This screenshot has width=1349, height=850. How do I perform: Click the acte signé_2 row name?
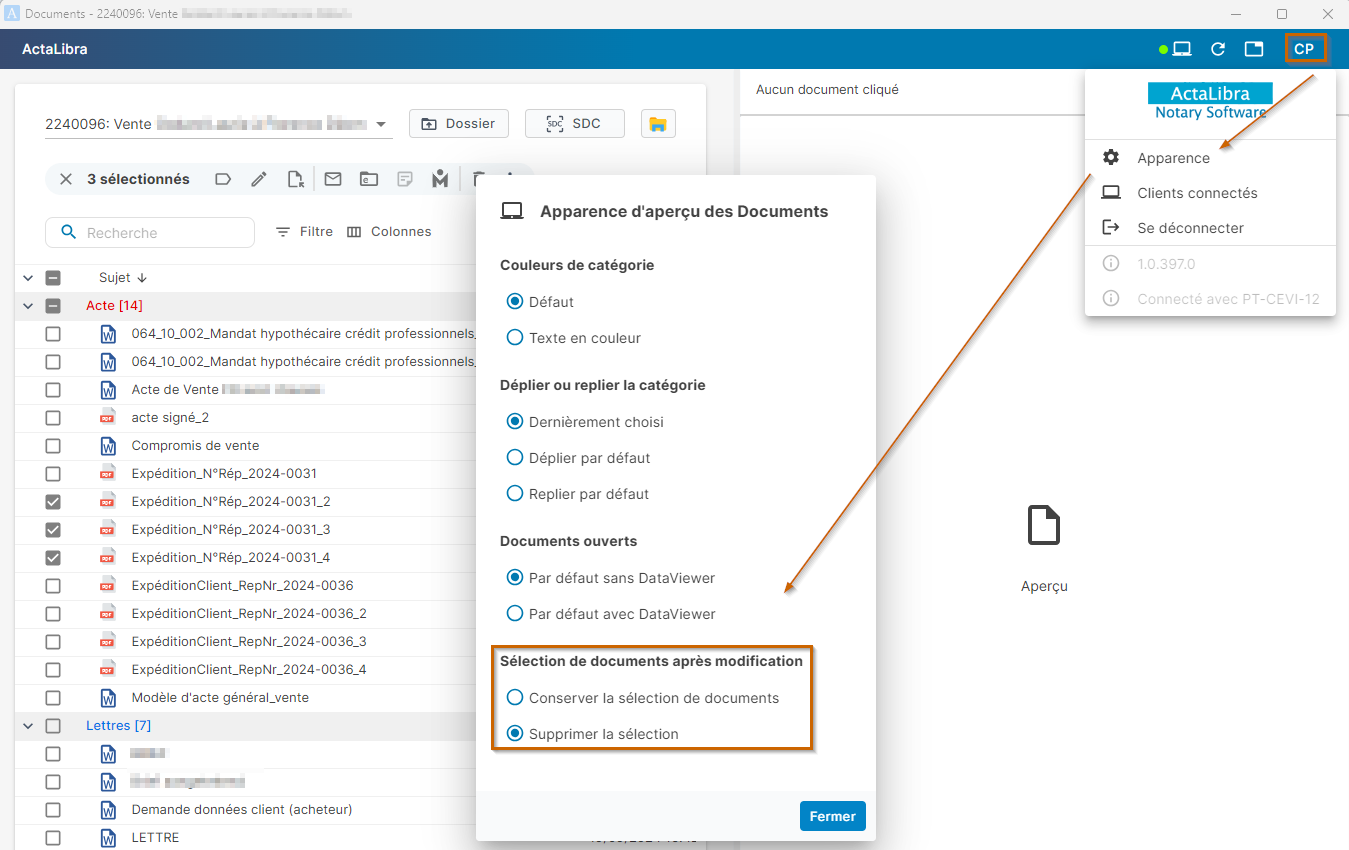[170, 418]
